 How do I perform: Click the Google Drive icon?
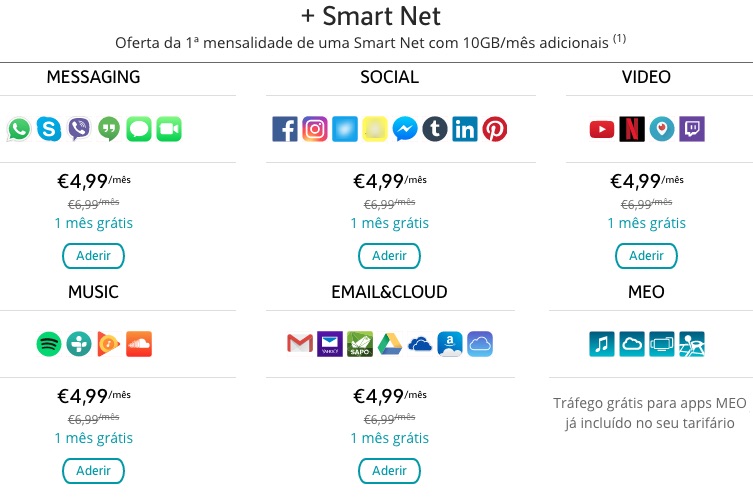[390, 344]
